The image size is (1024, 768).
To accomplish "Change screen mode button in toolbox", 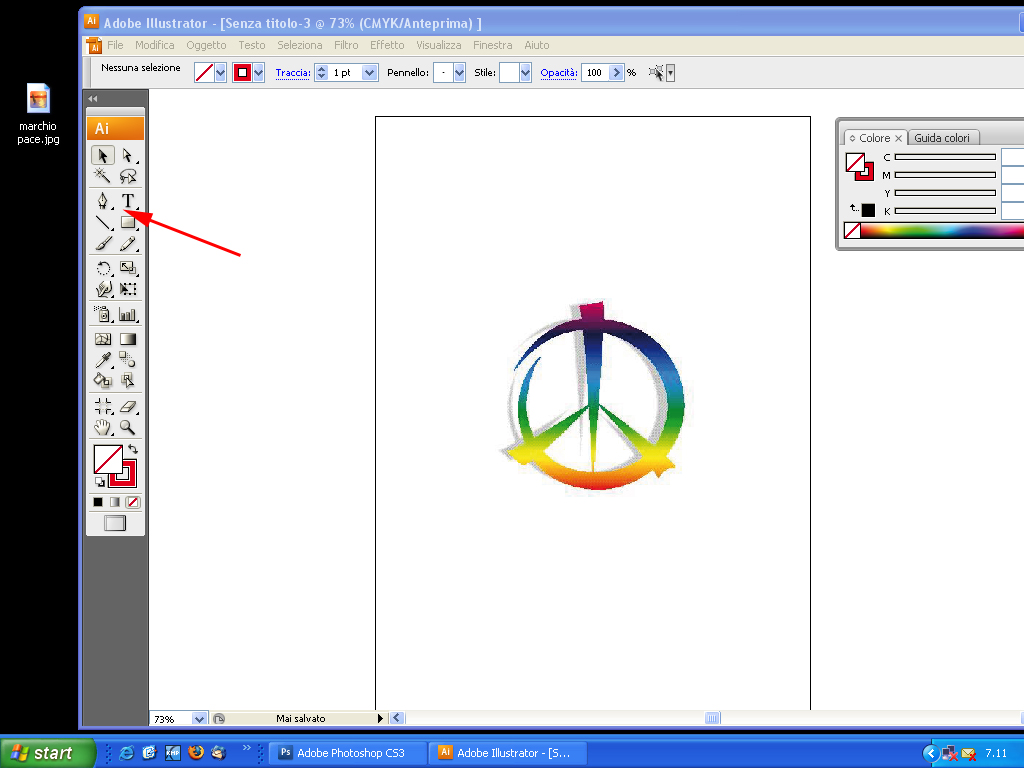I will coord(115,523).
